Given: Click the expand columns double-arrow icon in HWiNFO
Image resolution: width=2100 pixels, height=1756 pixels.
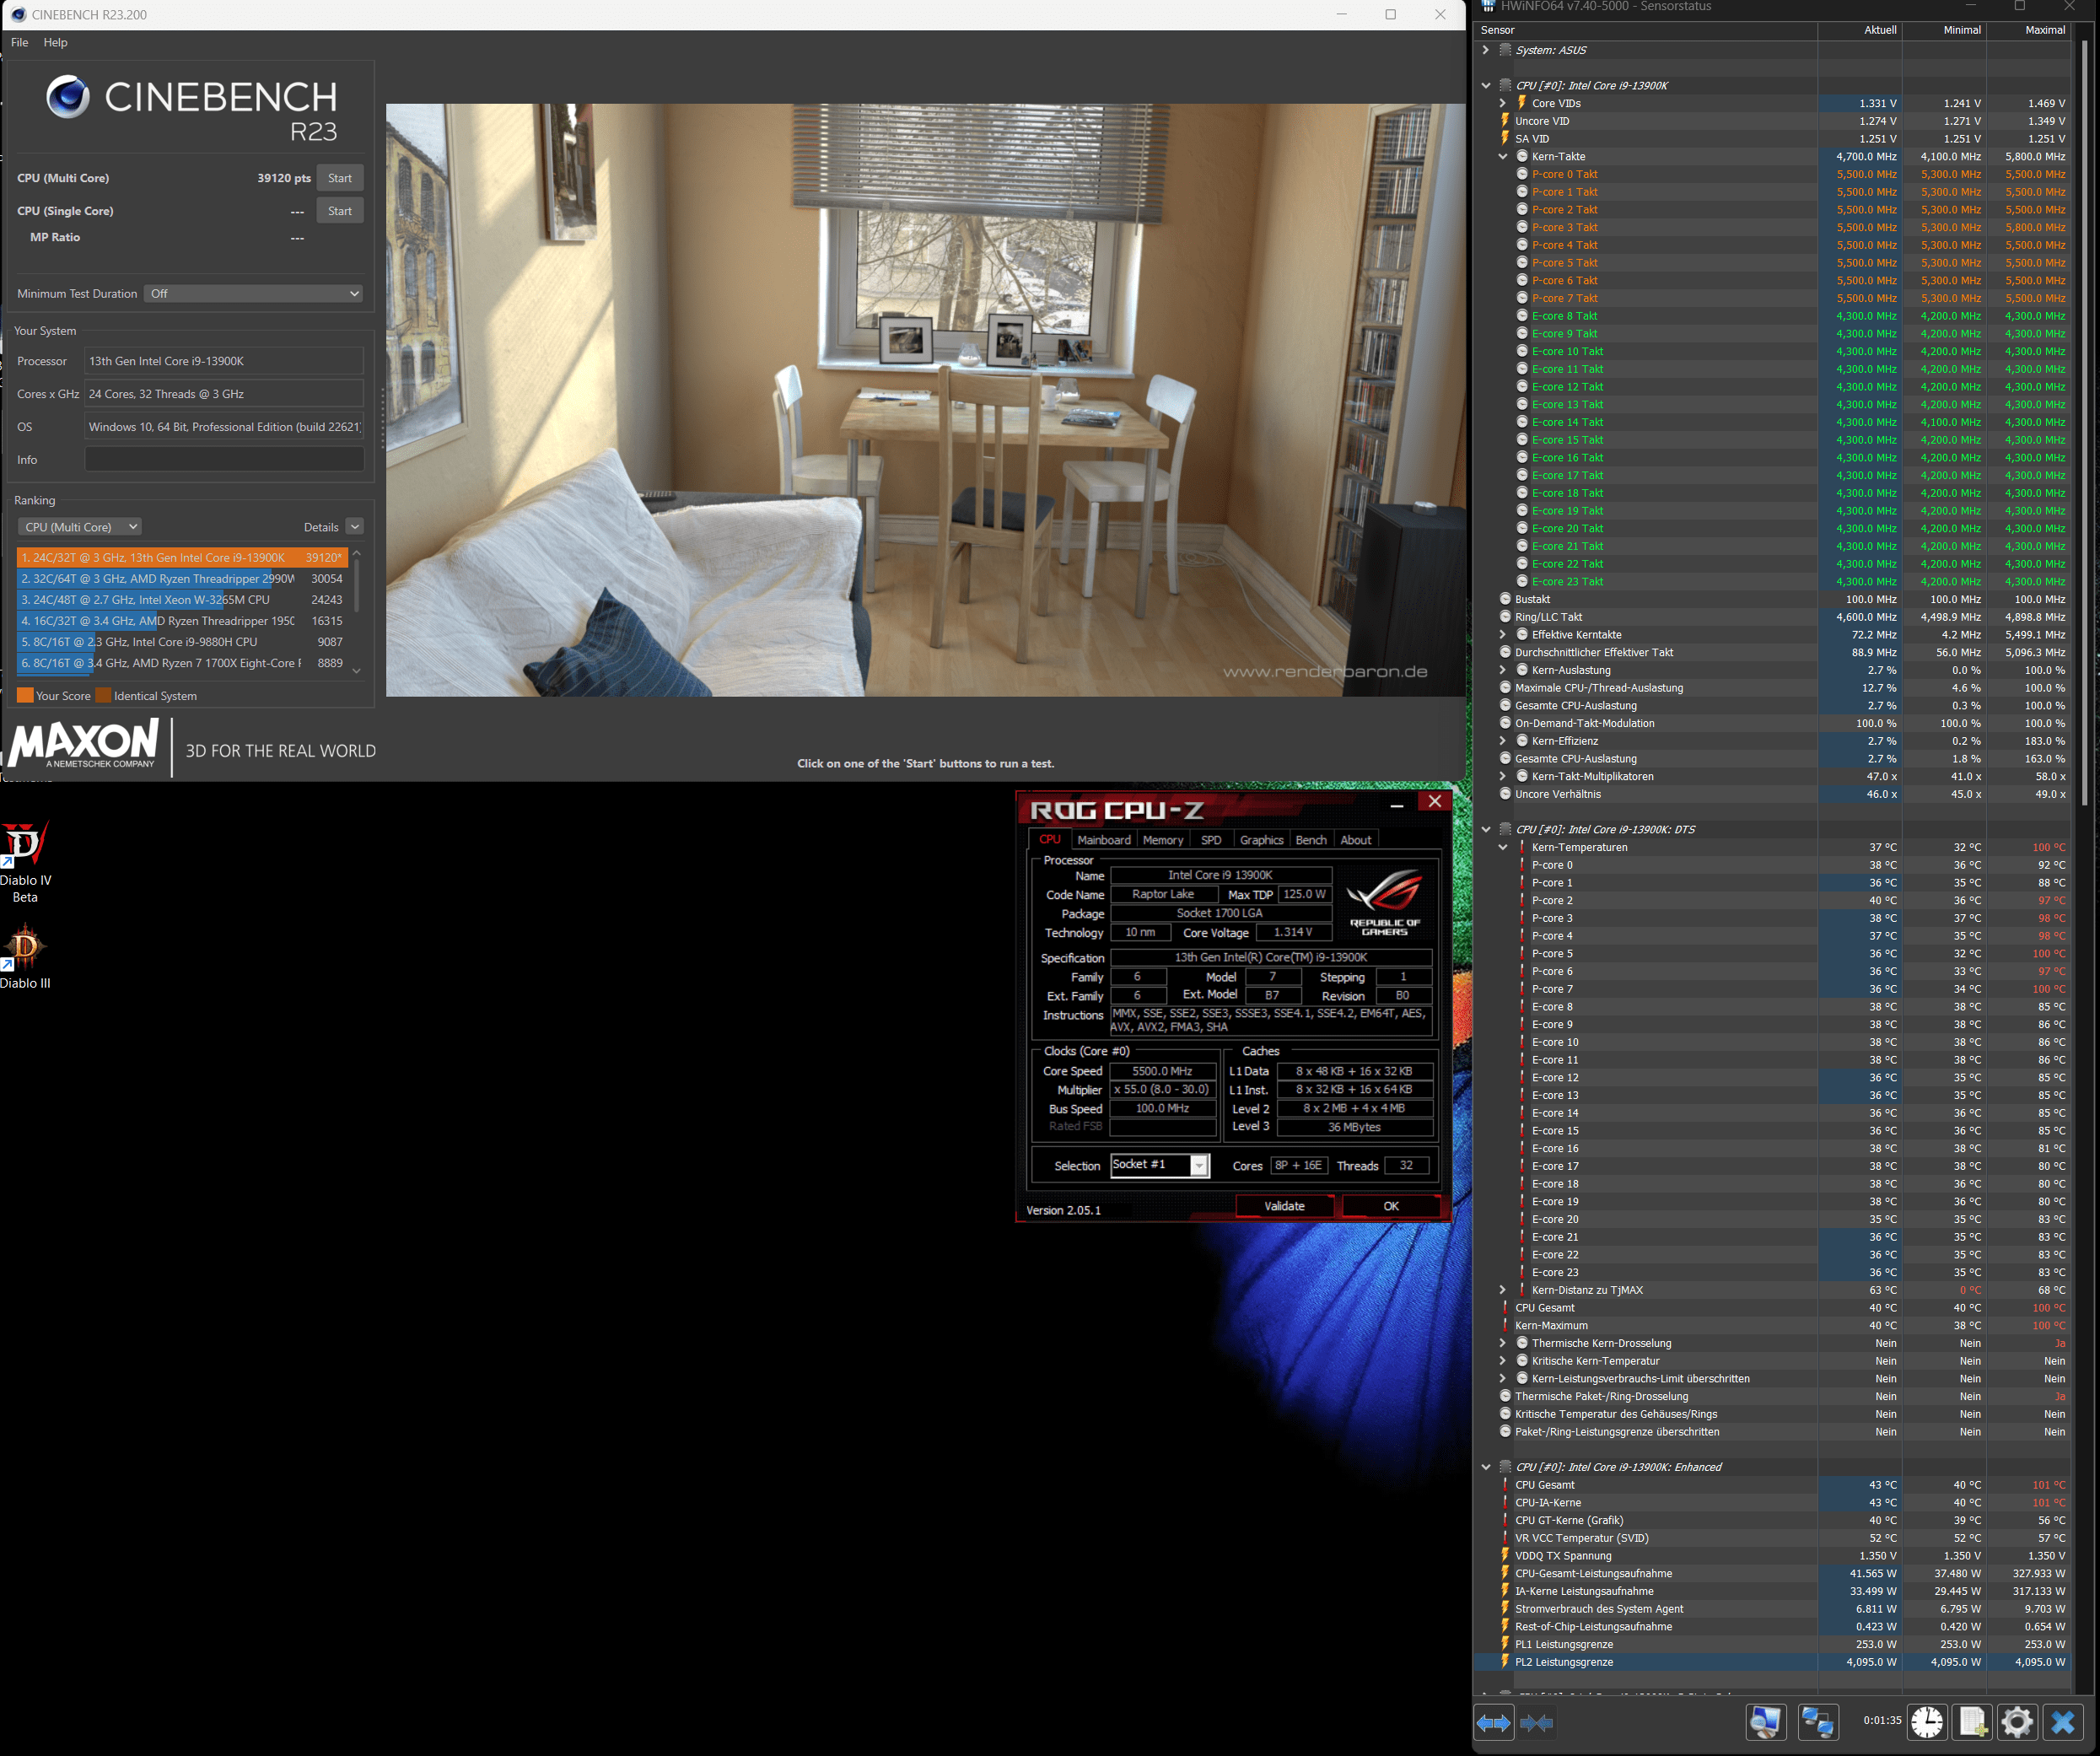Looking at the screenshot, I should click(x=1494, y=1722).
